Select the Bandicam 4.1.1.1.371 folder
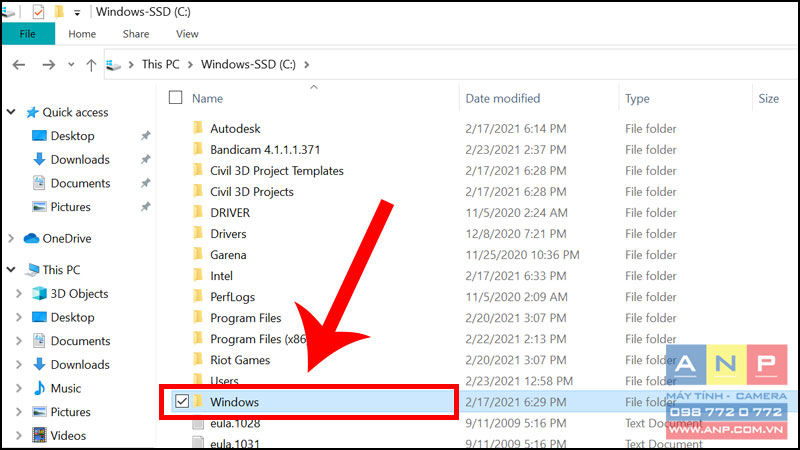Screen dimensions: 800x450 265,149
